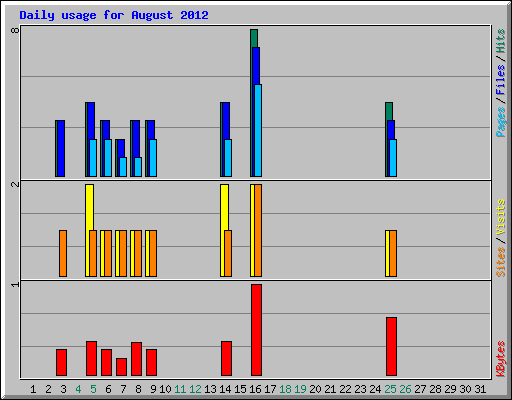Click day label '1' on the axis
This screenshot has height=400, width=512.
pyautogui.click(x=33, y=389)
